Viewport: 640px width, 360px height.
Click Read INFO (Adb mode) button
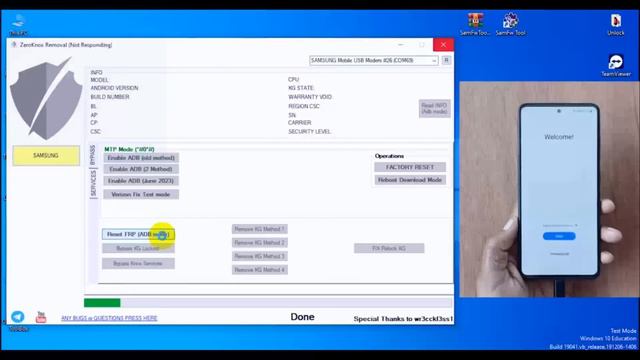pos(434,109)
